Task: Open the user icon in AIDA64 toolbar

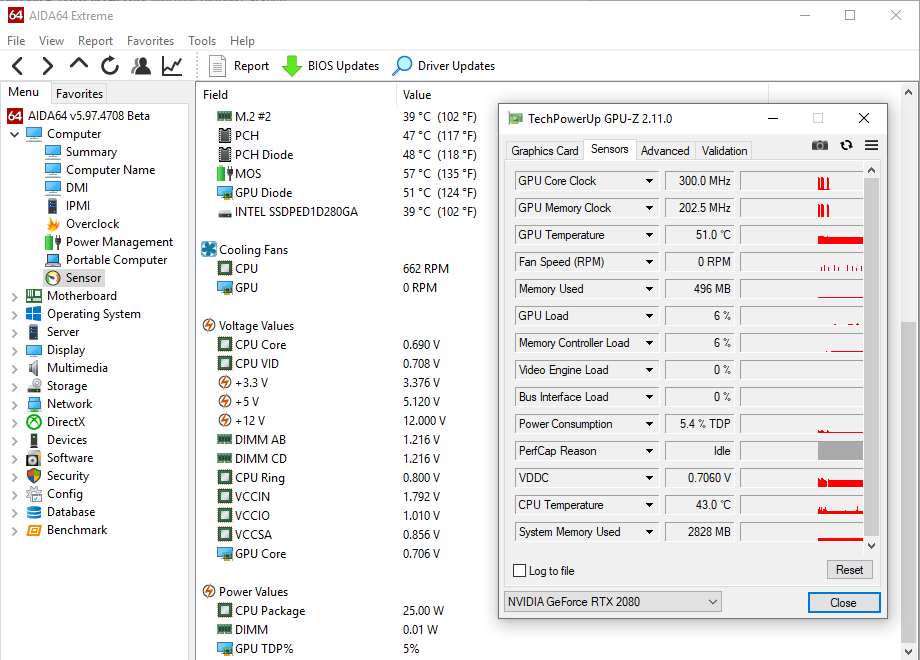Action: coord(141,66)
